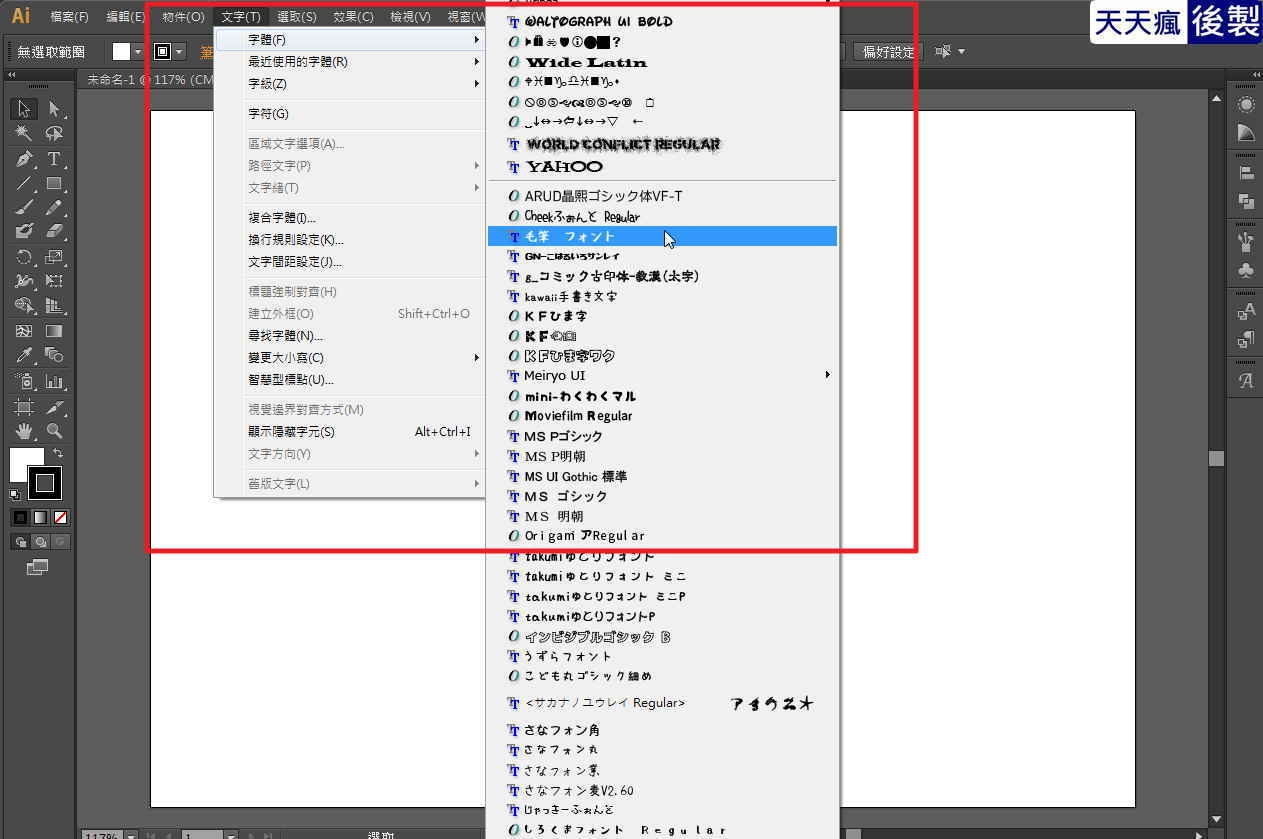Select the Hand tool
Screen dimensions: 1263x839
coord(25,431)
